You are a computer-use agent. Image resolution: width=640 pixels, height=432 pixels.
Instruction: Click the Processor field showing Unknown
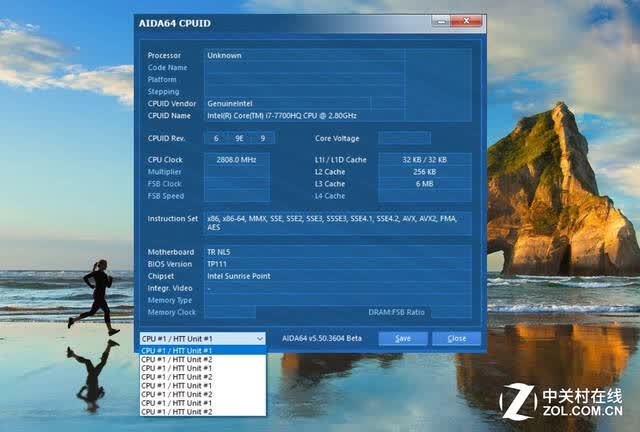click(x=304, y=56)
